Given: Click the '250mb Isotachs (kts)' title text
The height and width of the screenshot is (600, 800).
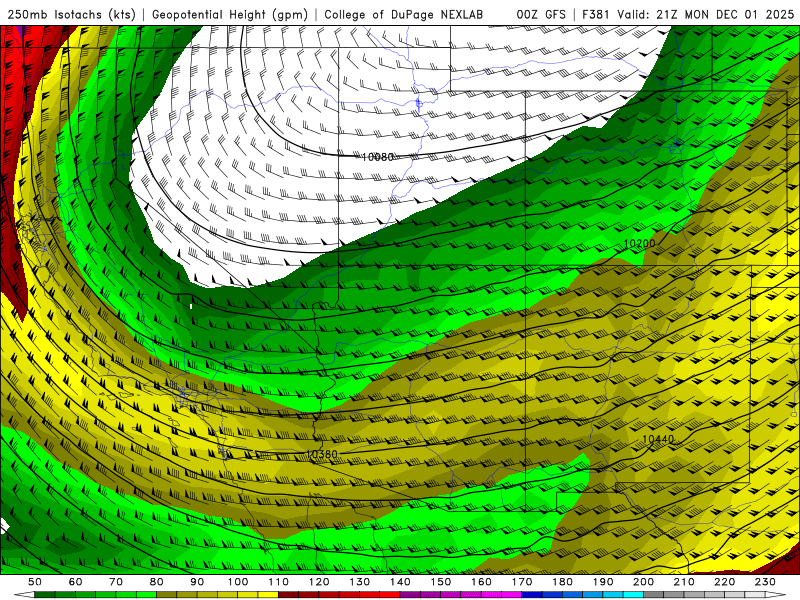Looking at the screenshot, I should (71, 14).
